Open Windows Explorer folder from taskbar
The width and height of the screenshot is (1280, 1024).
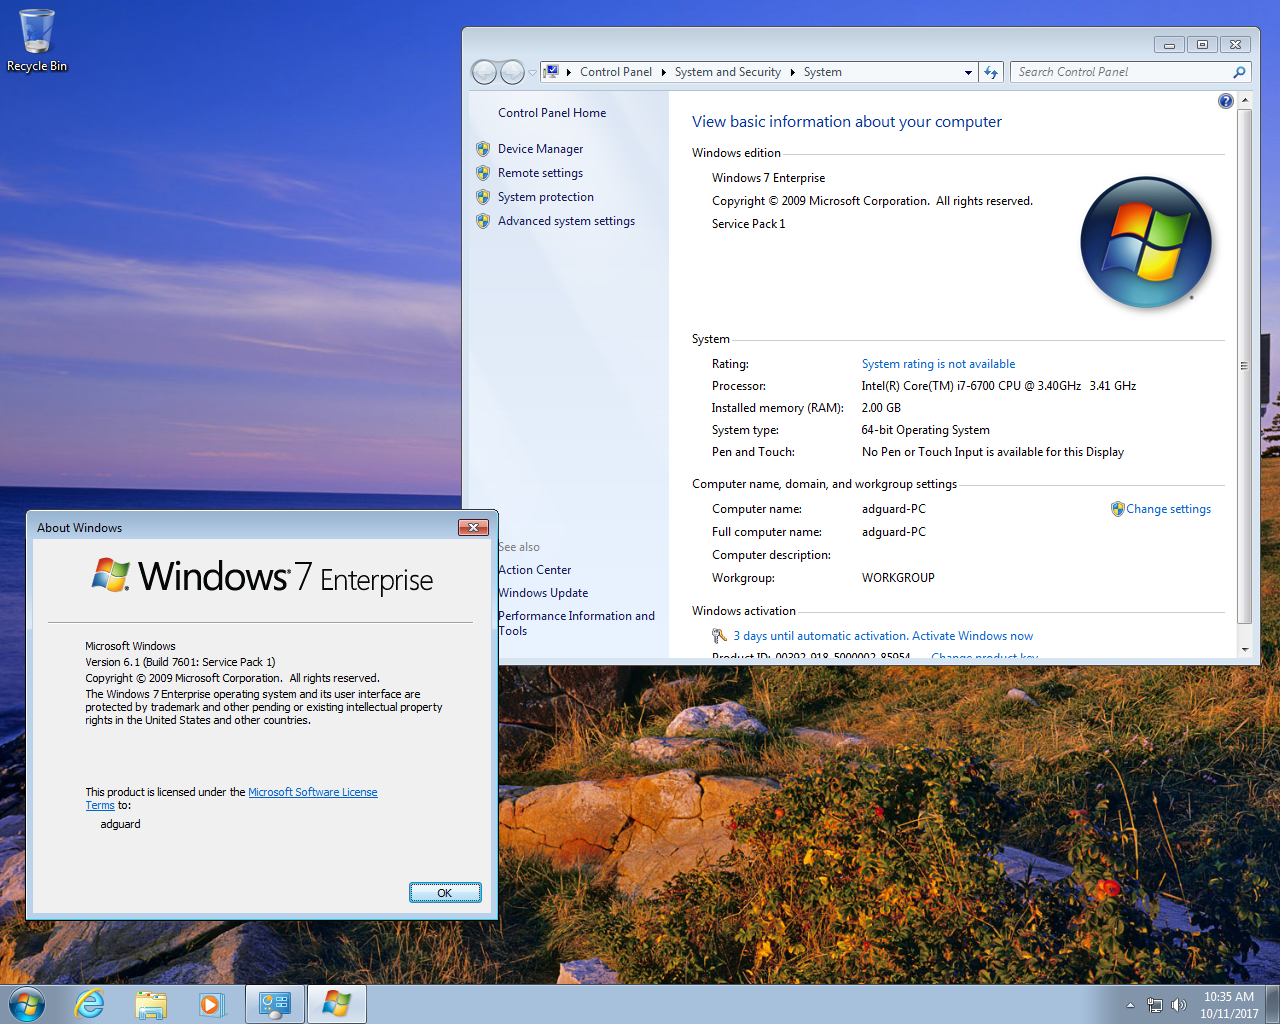point(151,1004)
